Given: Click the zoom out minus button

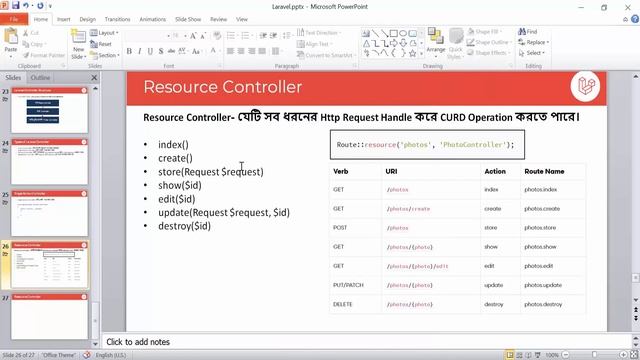Looking at the screenshot, I should [566, 355].
